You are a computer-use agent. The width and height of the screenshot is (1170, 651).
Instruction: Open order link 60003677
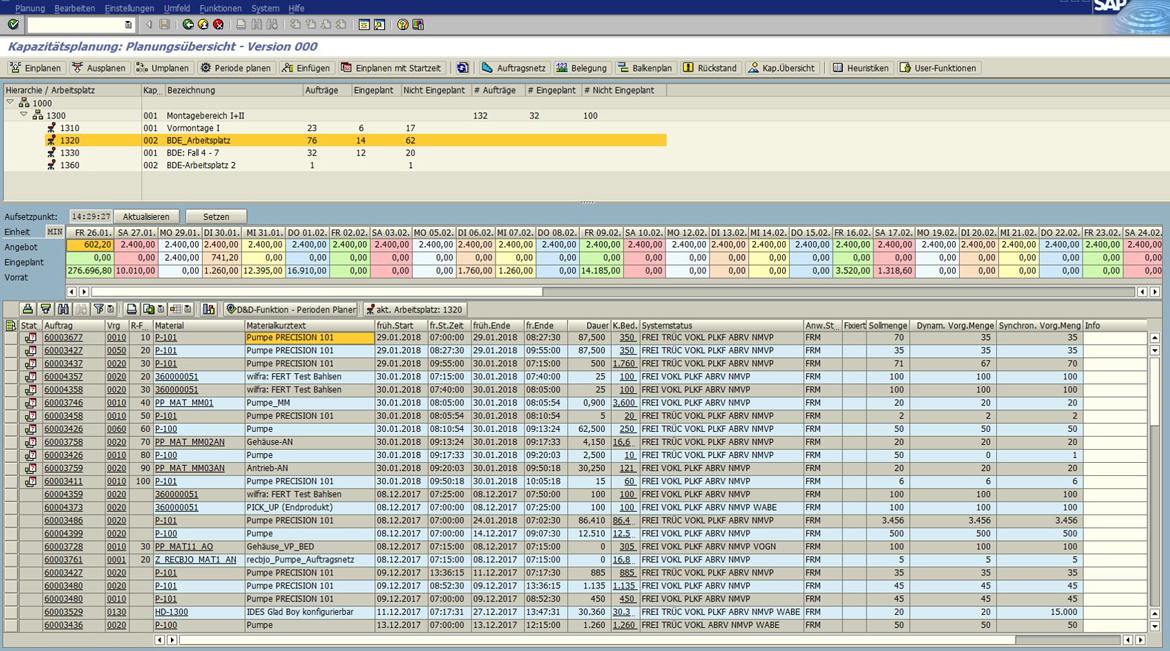[x=63, y=337]
